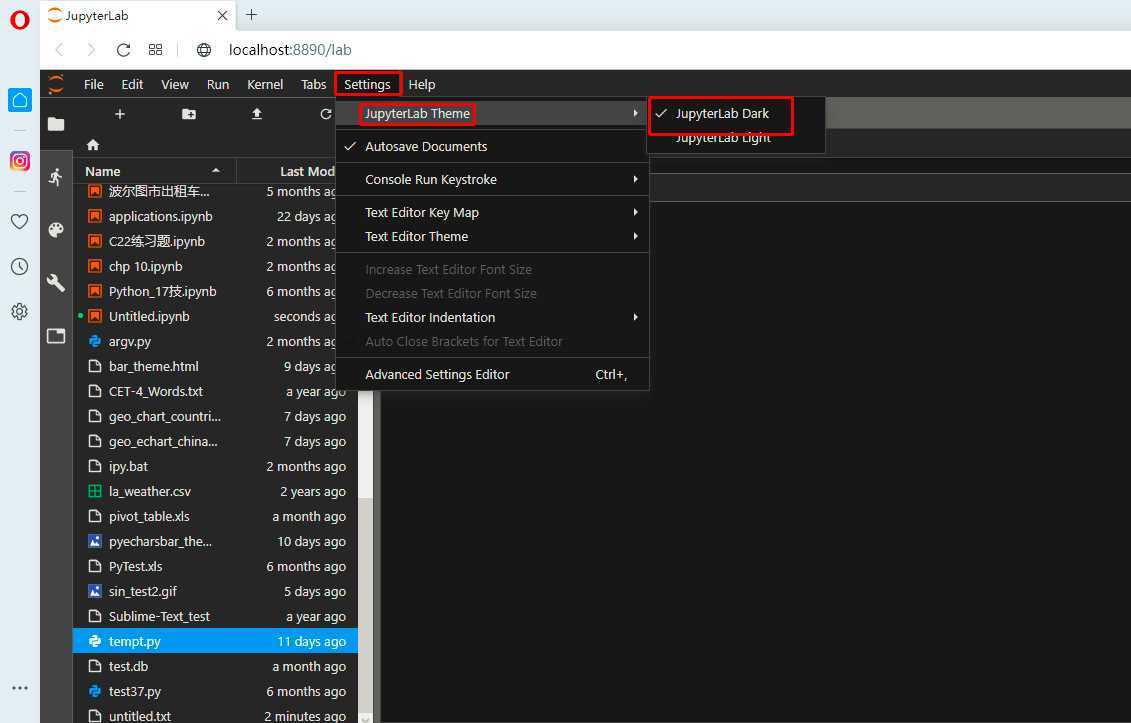Viewport: 1131px width, 723px height.
Task: Select the JupyterLab Light theme
Action: (735, 138)
